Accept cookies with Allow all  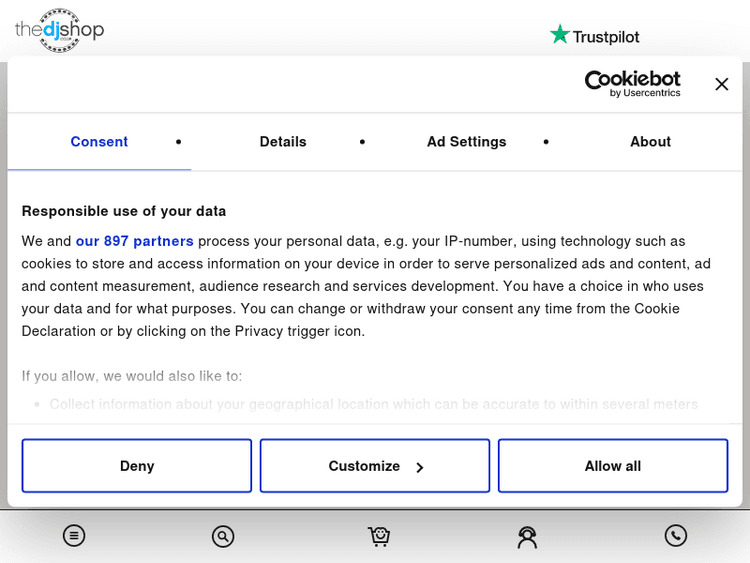612,466
